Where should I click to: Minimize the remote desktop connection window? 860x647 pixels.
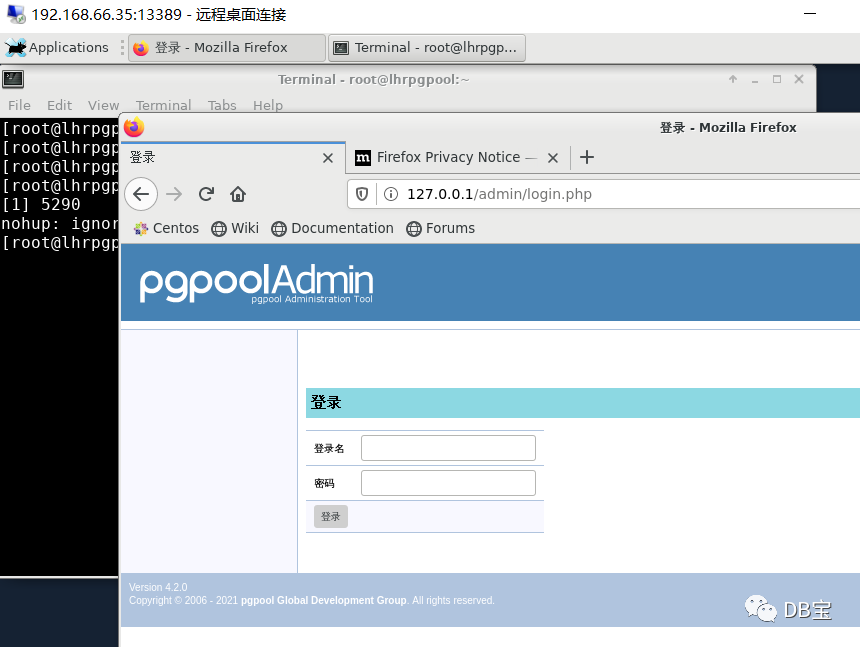[810, 14]
